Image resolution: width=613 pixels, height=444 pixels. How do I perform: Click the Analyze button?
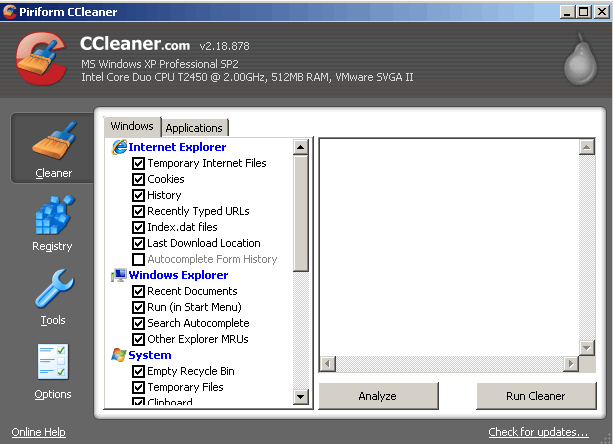pyautogui.click(x=378, y=396)
